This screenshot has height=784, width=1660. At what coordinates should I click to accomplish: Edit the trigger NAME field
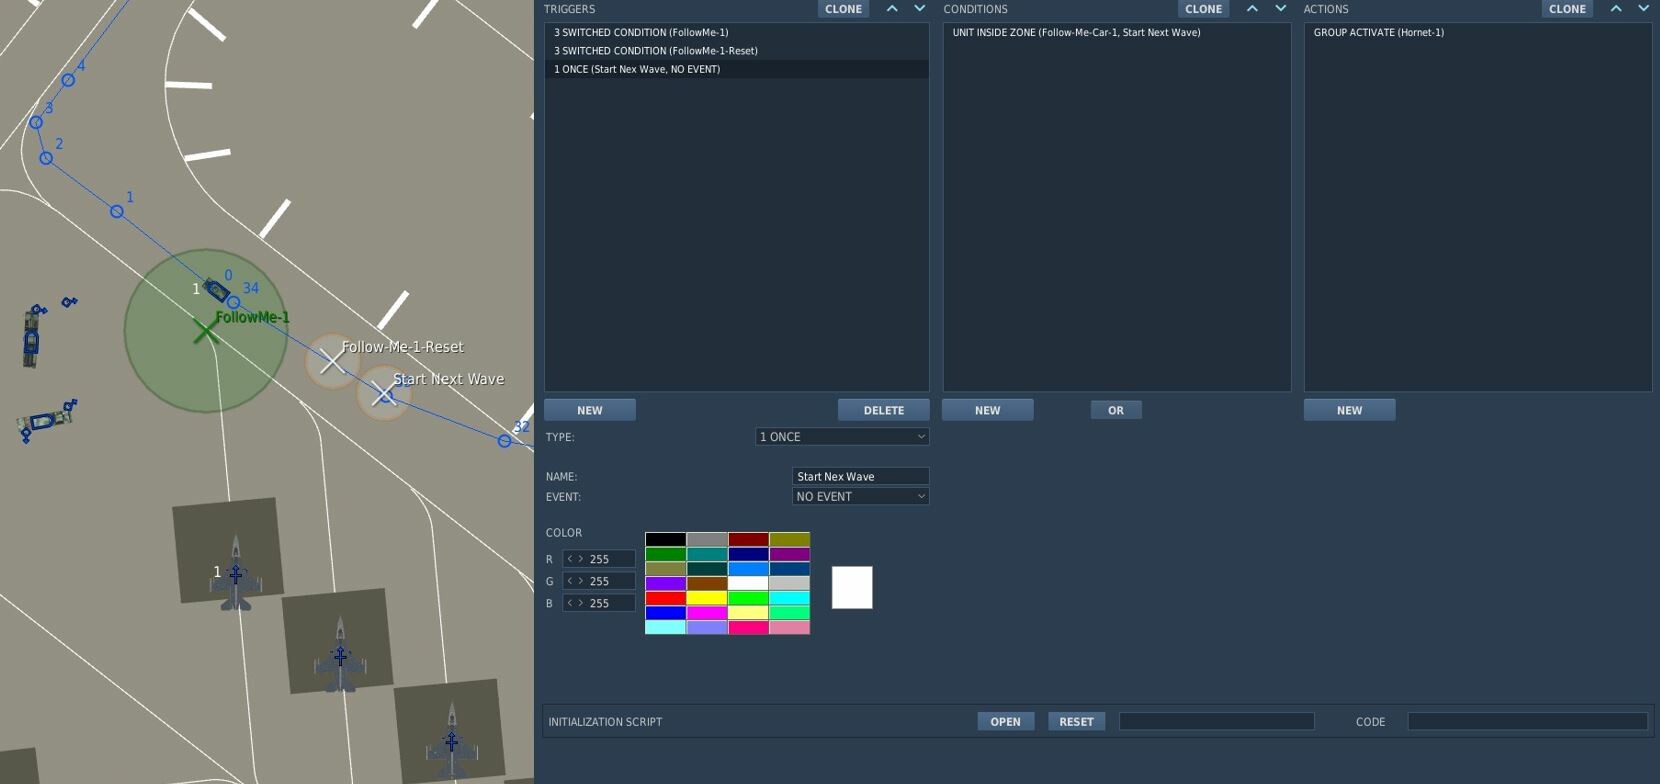pos(860,477)
